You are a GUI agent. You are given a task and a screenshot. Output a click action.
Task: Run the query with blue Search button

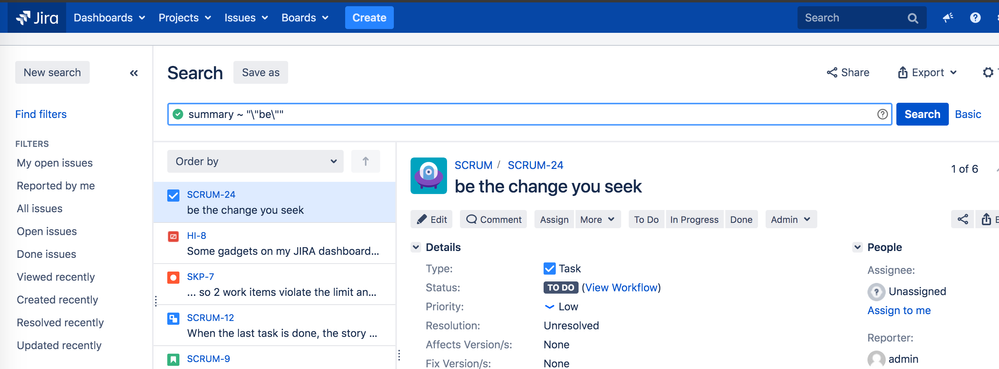[923, 115]
